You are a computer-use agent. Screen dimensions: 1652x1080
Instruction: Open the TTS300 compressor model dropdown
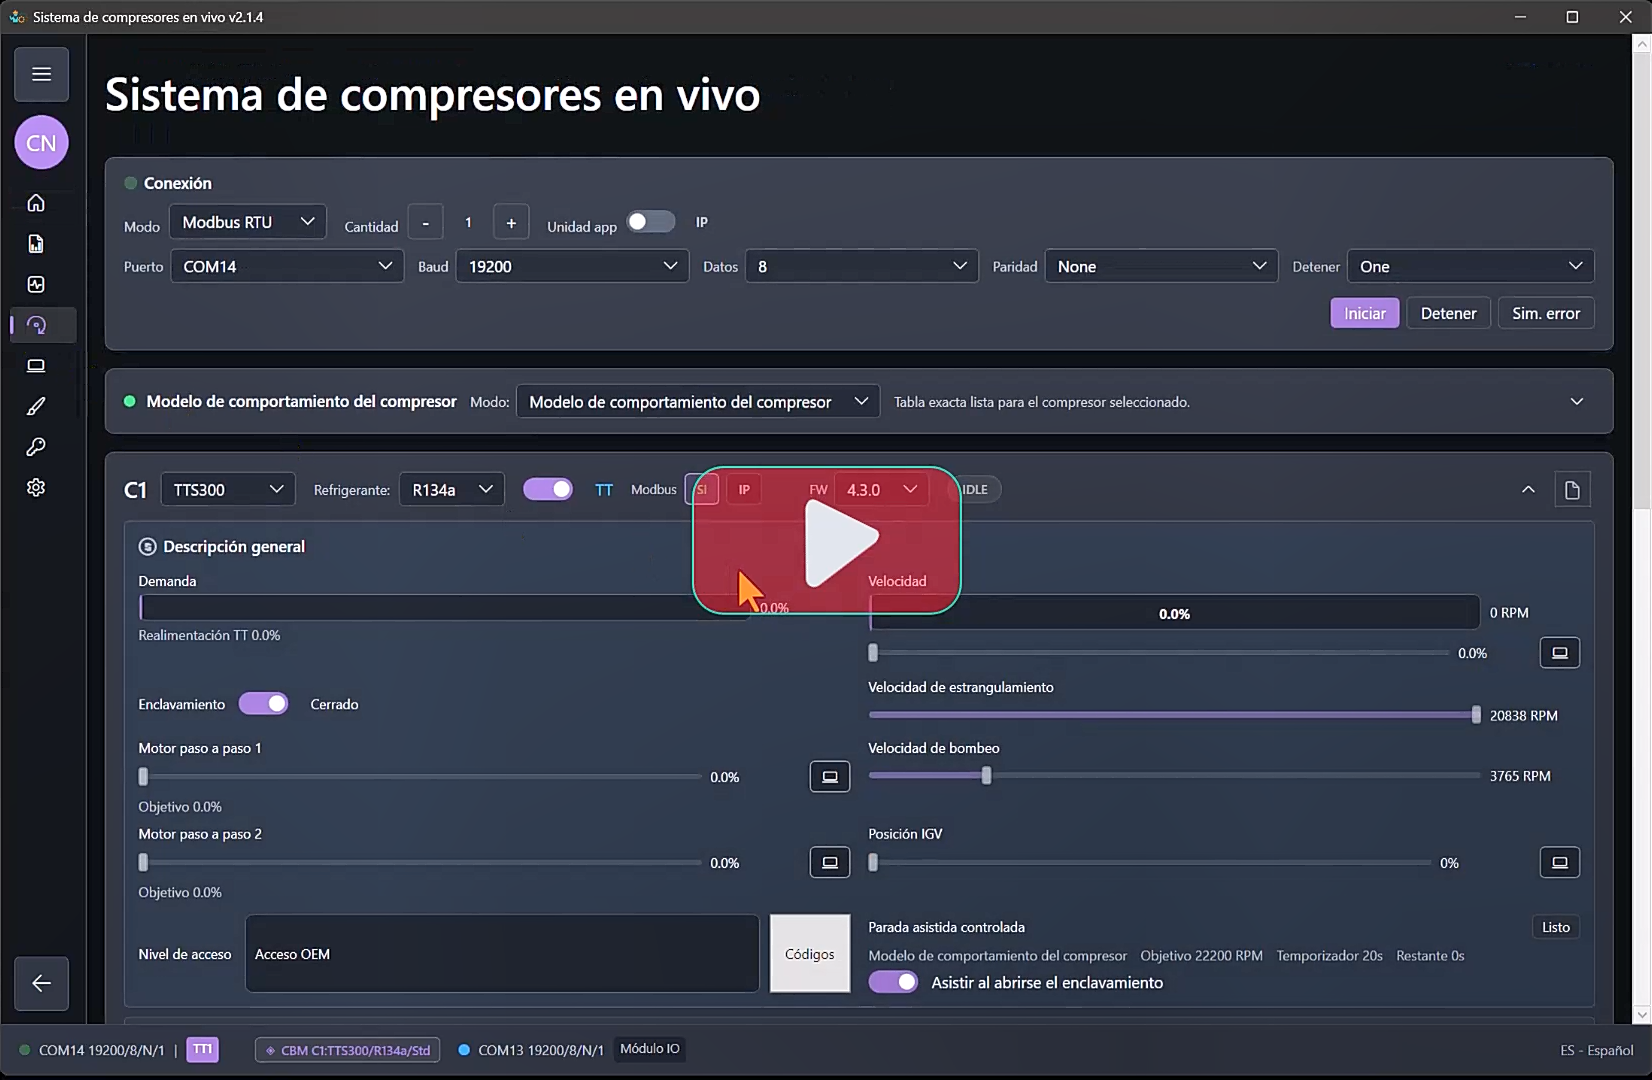(x=228, y=489)
